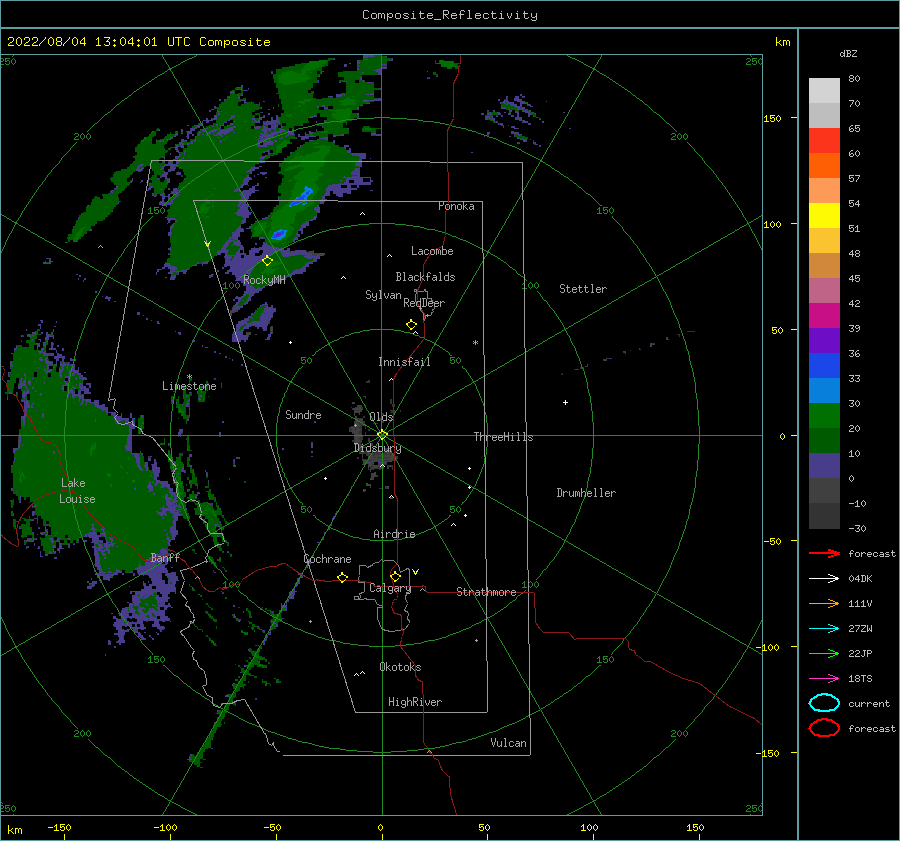Image resolution: width=900 pixels, height=841 pixels.
Task: Click the Limestone label
Action: [x=189, y=386]
